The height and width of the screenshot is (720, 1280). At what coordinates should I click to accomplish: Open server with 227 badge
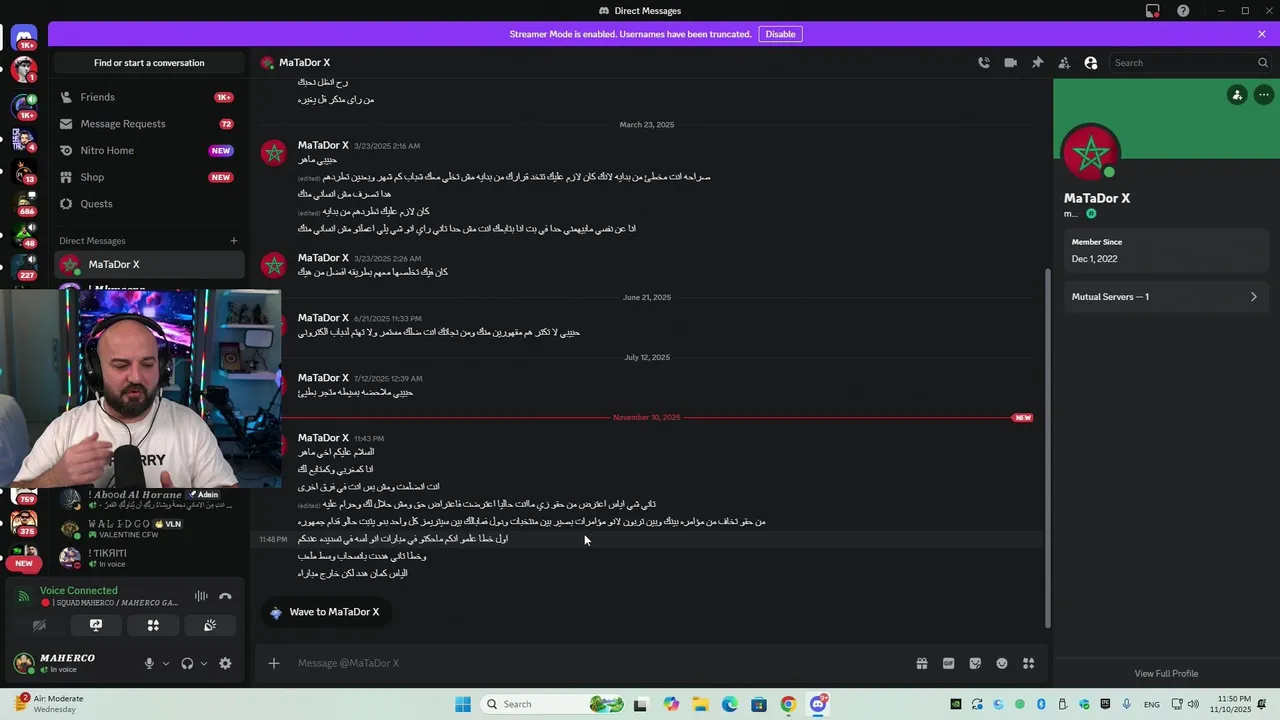click(x=24, y=268)
